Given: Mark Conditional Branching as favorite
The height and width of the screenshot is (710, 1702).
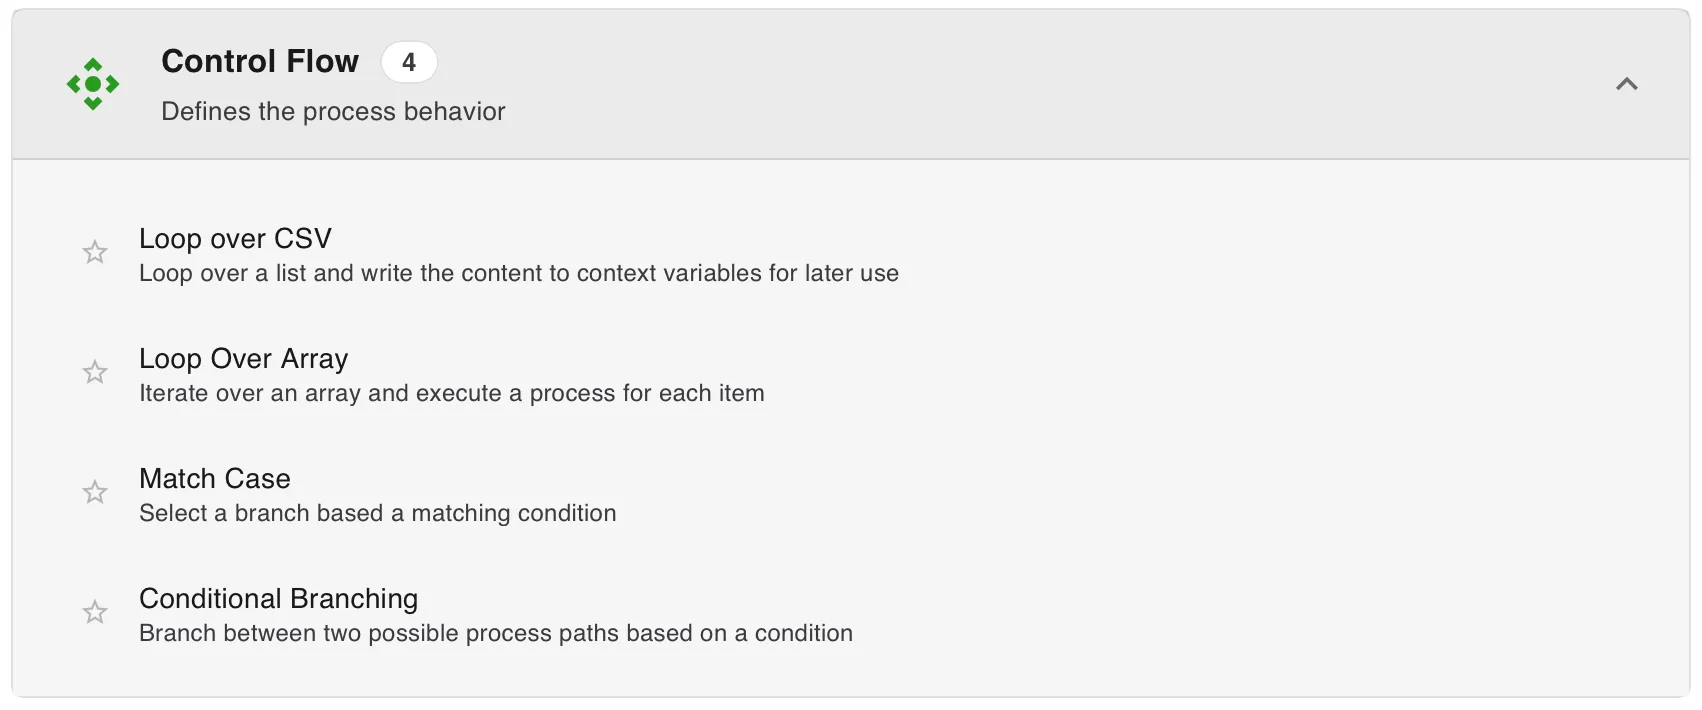Looking at the screenshot, I should pyautogui.click(x=95, y=612).
